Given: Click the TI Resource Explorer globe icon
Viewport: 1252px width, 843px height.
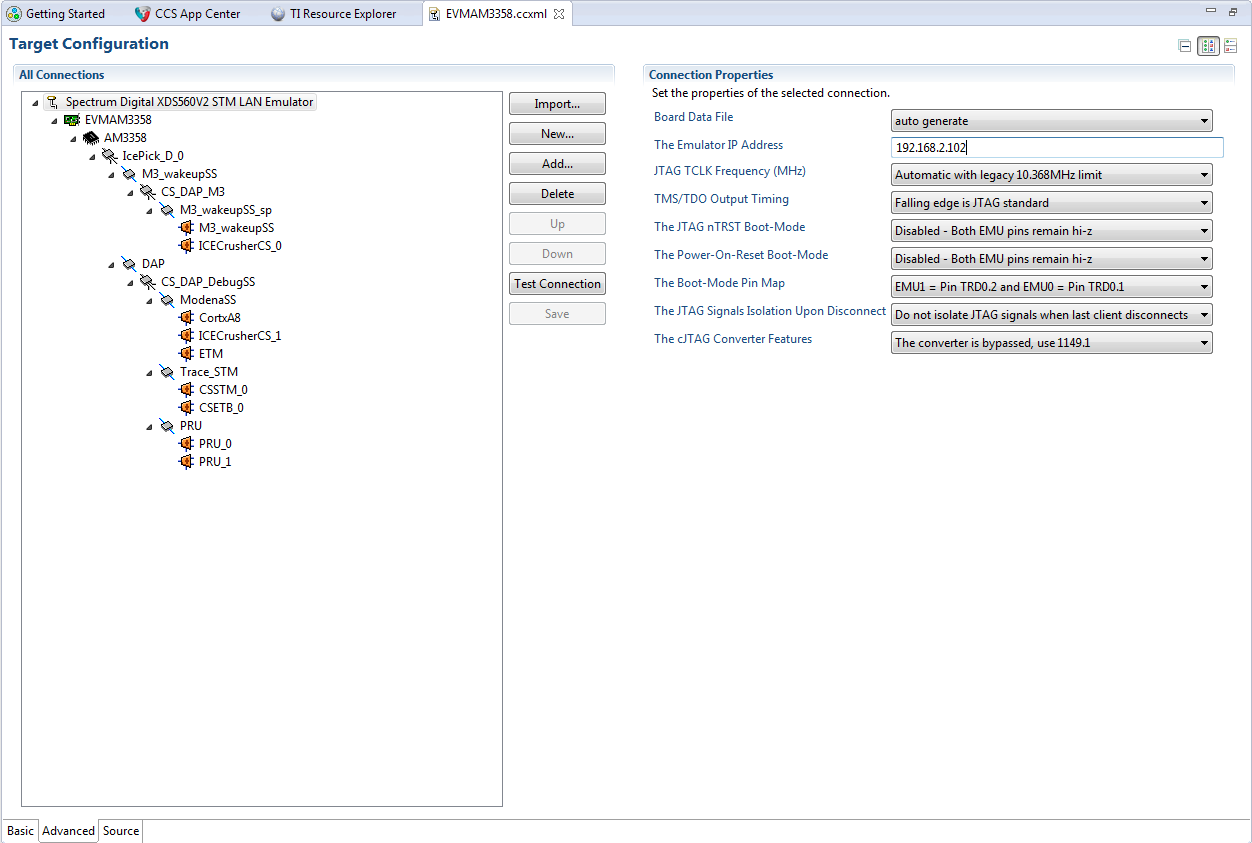Looking at the screenshot, I should tap(278, 14).
